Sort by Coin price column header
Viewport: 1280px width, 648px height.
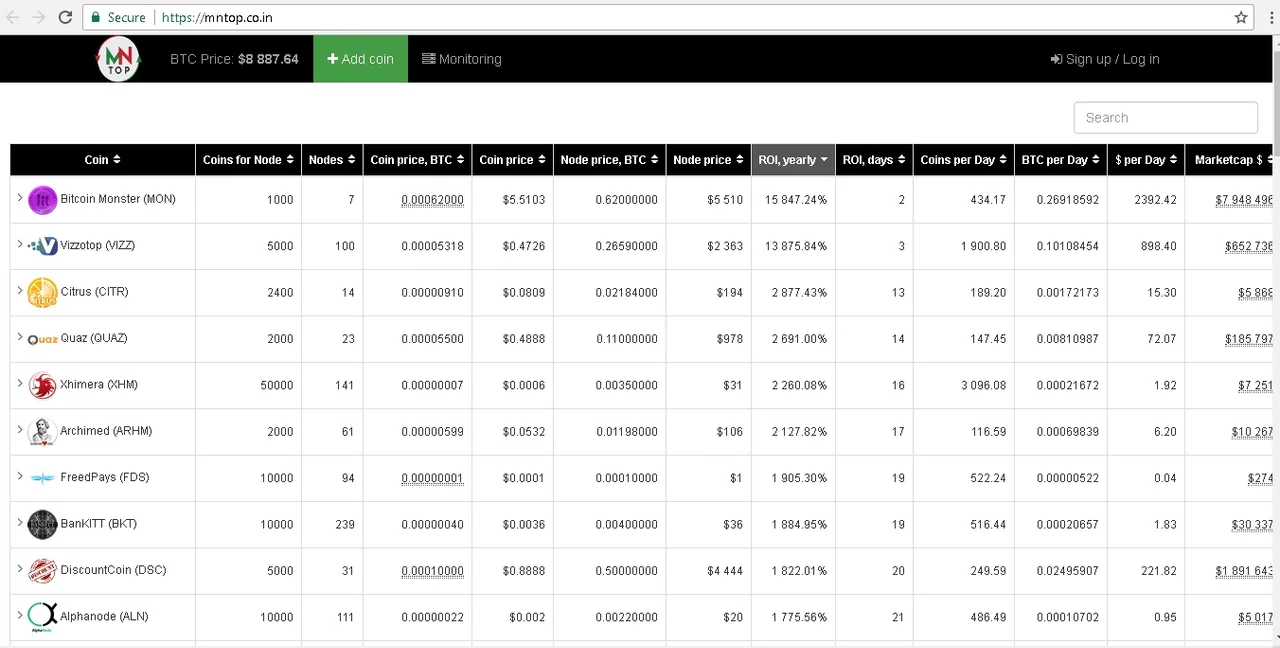(x=513, y=160)
